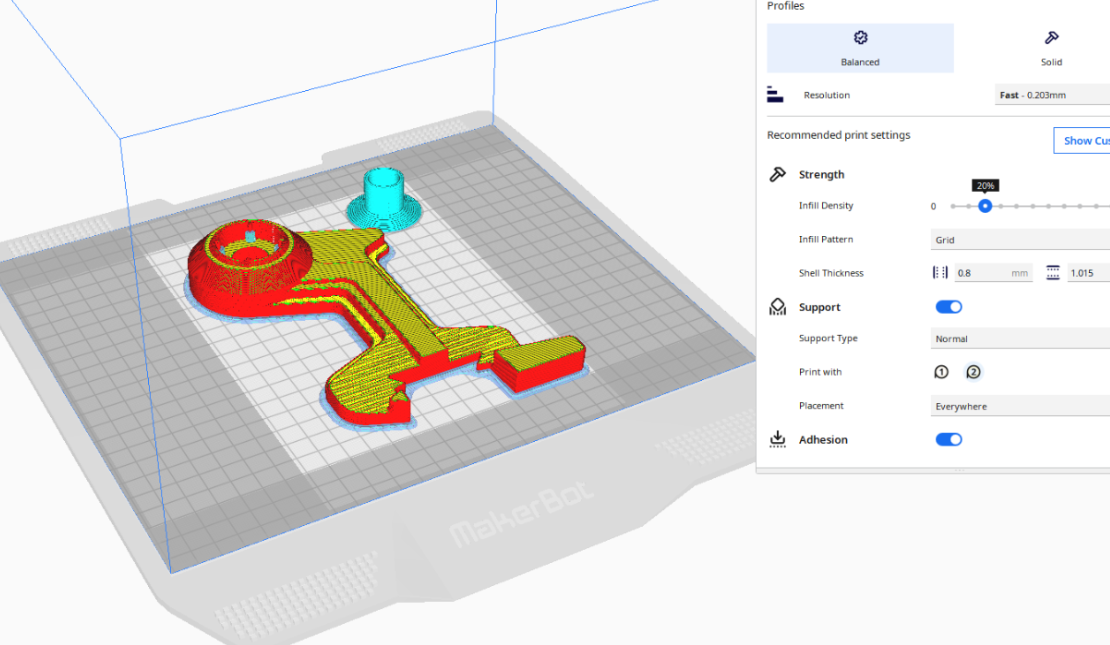This screenshot has width=1110, height=645.
Task: Click the Strength section icon
Action: pos(777,174)
